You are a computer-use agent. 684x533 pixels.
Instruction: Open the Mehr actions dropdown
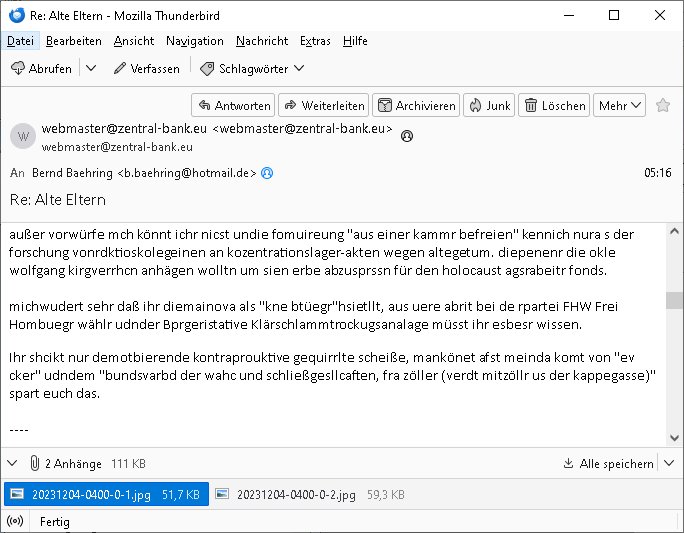[618, 105]
